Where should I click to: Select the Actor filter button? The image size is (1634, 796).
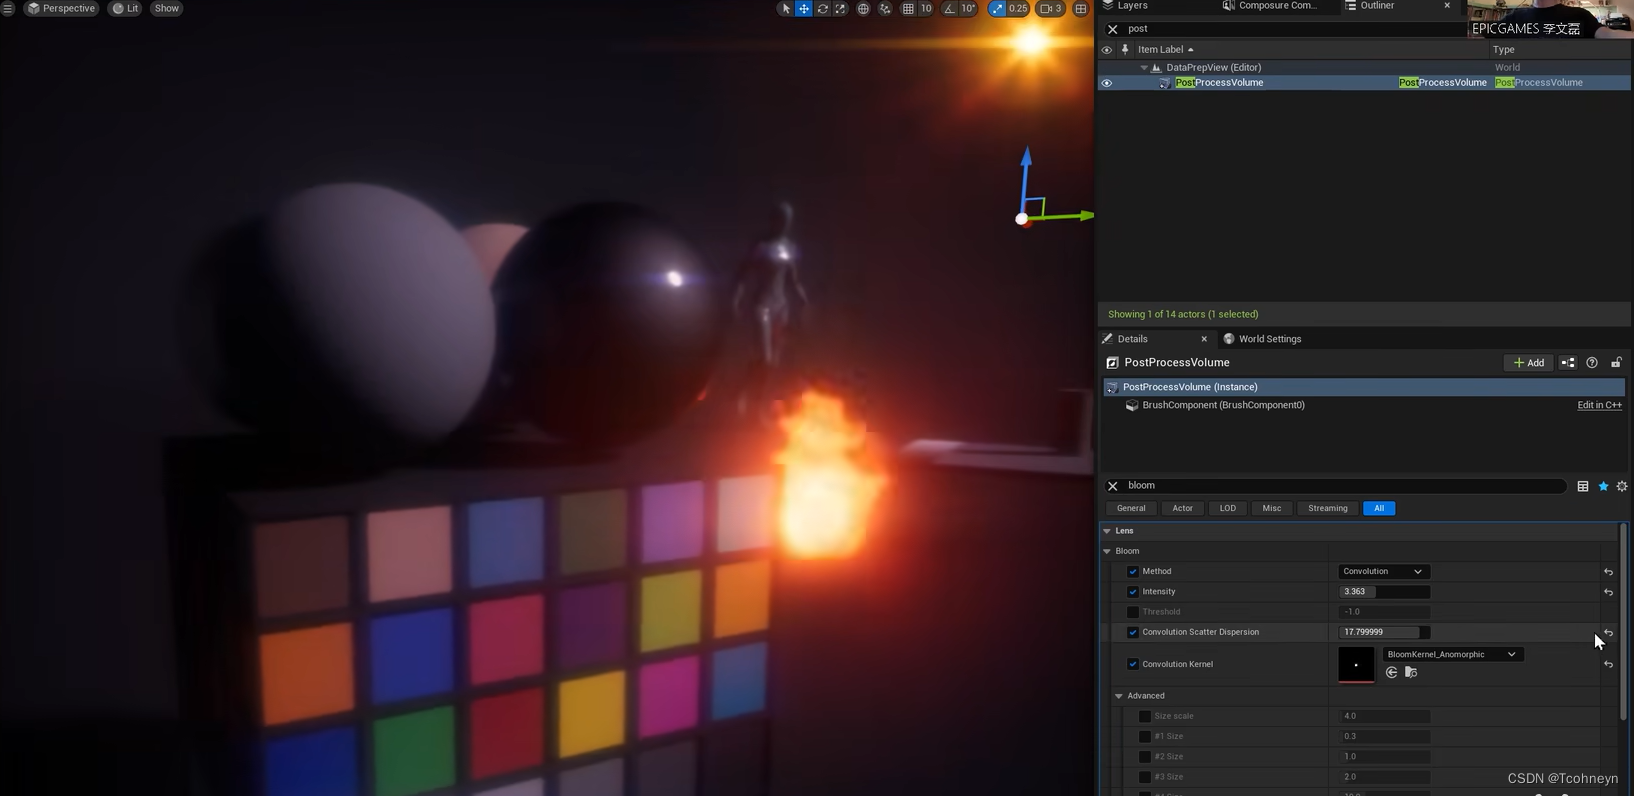(1182, 508)
